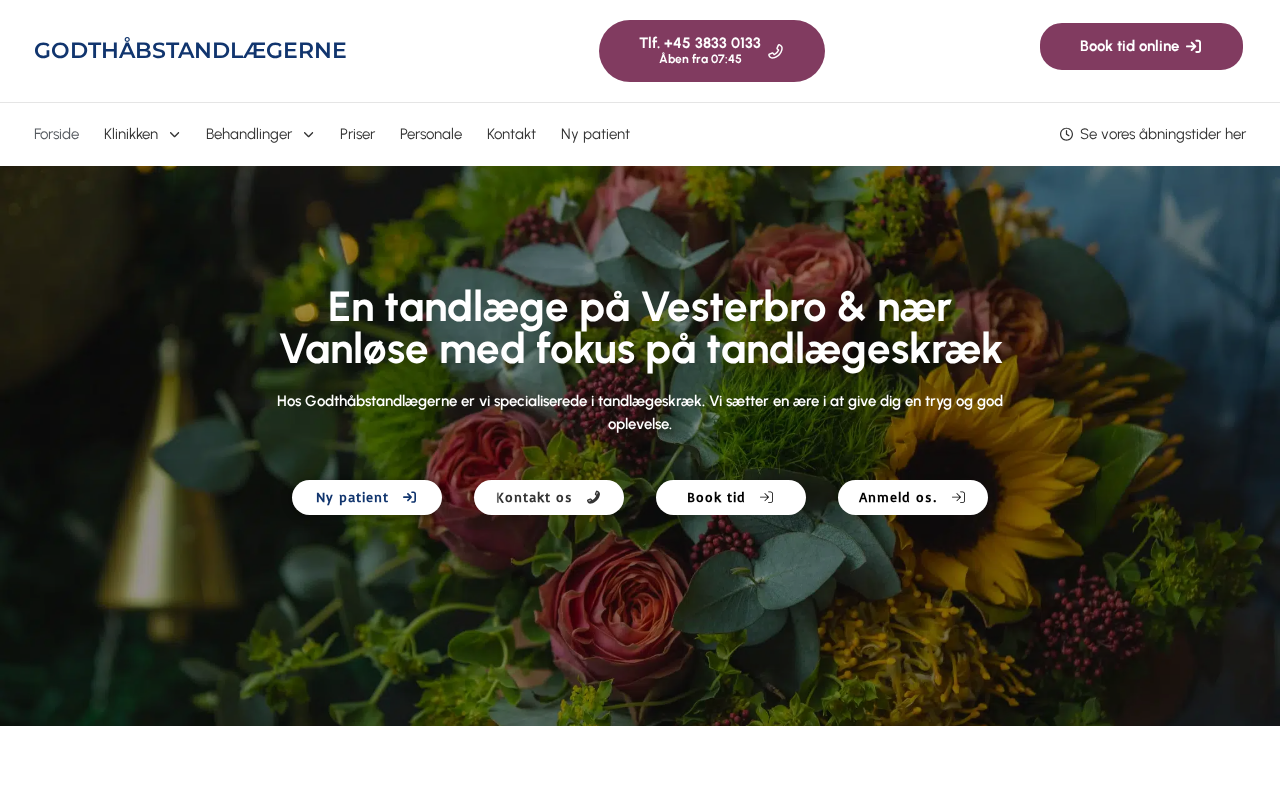
Task: Click the phone icon in the Tlf. button
Action: point(775,51)
